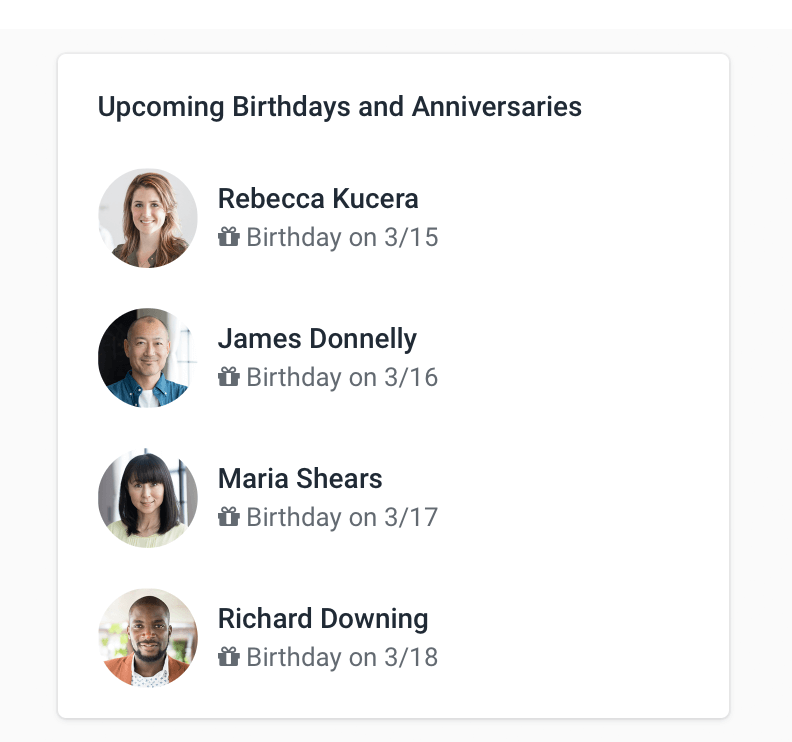
Task: Click the "Birthday on 3/15" text
Action: tap(342, 238)
